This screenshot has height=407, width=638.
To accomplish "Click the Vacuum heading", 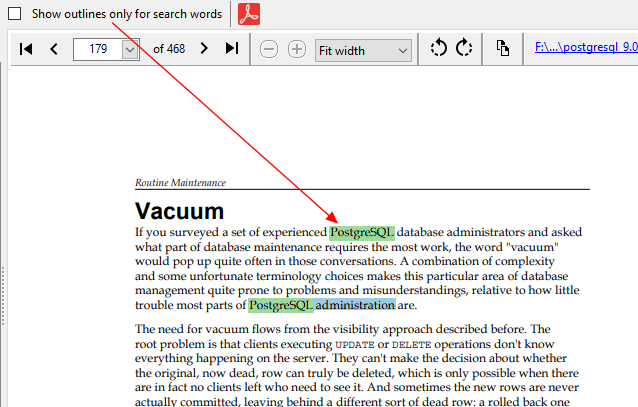I will [x=179, y=211].
